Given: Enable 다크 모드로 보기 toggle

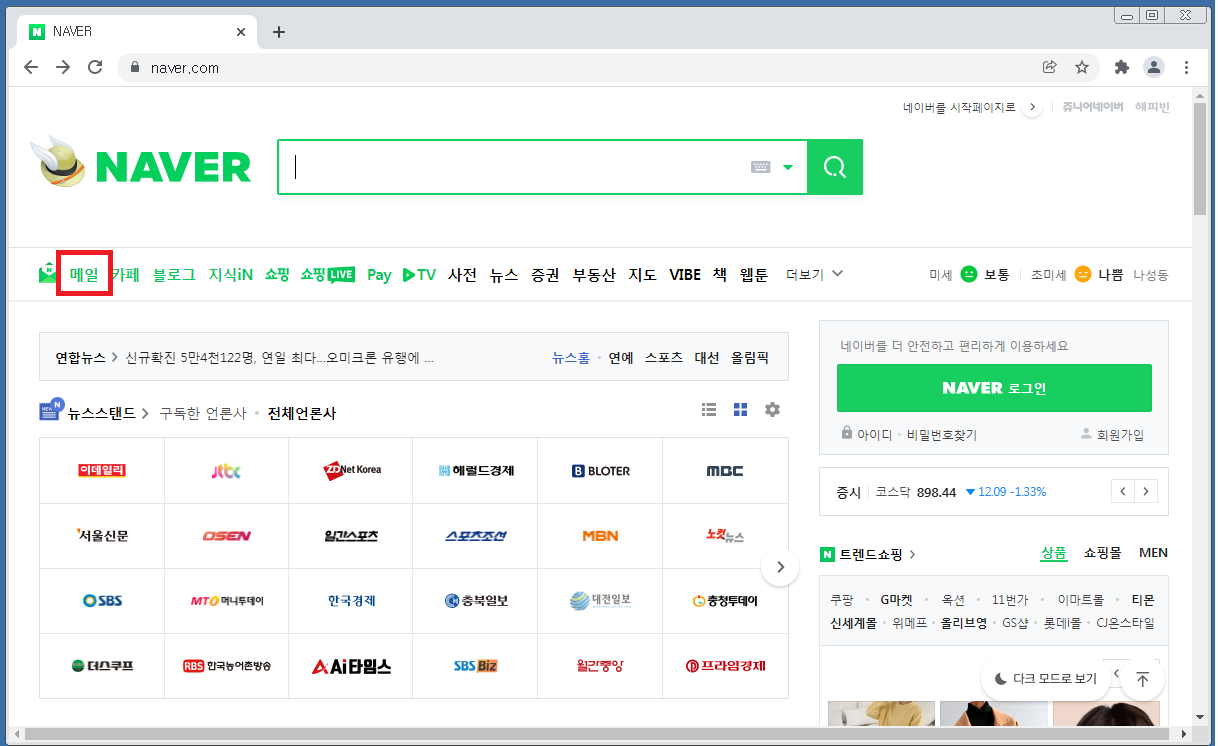Looking at the screenshot, I should 1046,679.
